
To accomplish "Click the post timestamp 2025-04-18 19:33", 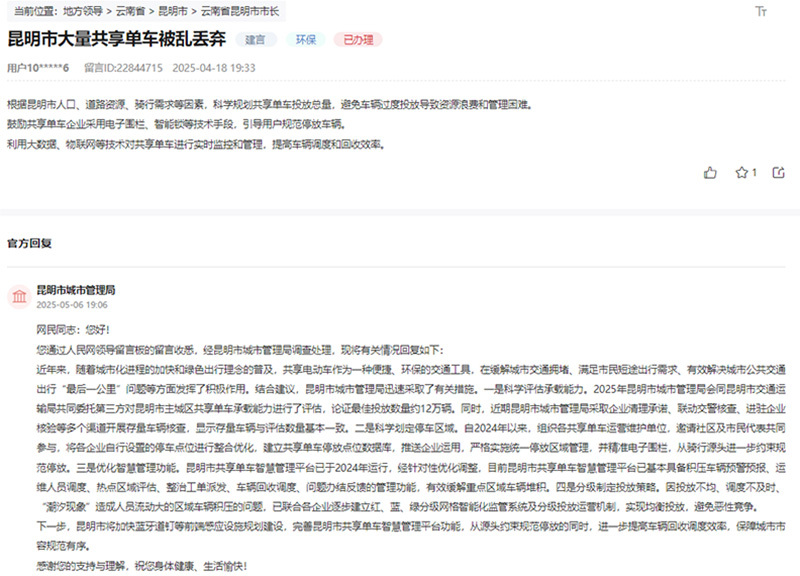I will tap(215, 68).
